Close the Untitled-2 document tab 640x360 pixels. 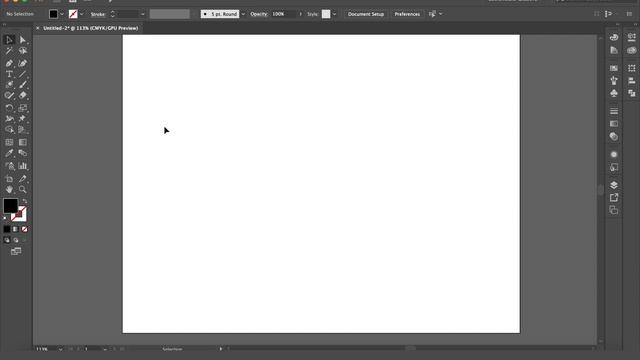coord(38,28)
